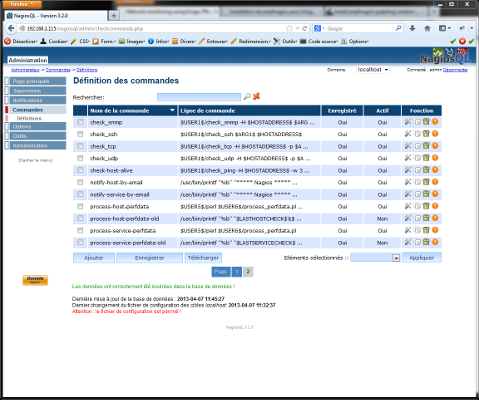The image size is (479, 400).
Task: Clear the search with the red X icon
Action: pyautogui.click(x=256, y=97)
